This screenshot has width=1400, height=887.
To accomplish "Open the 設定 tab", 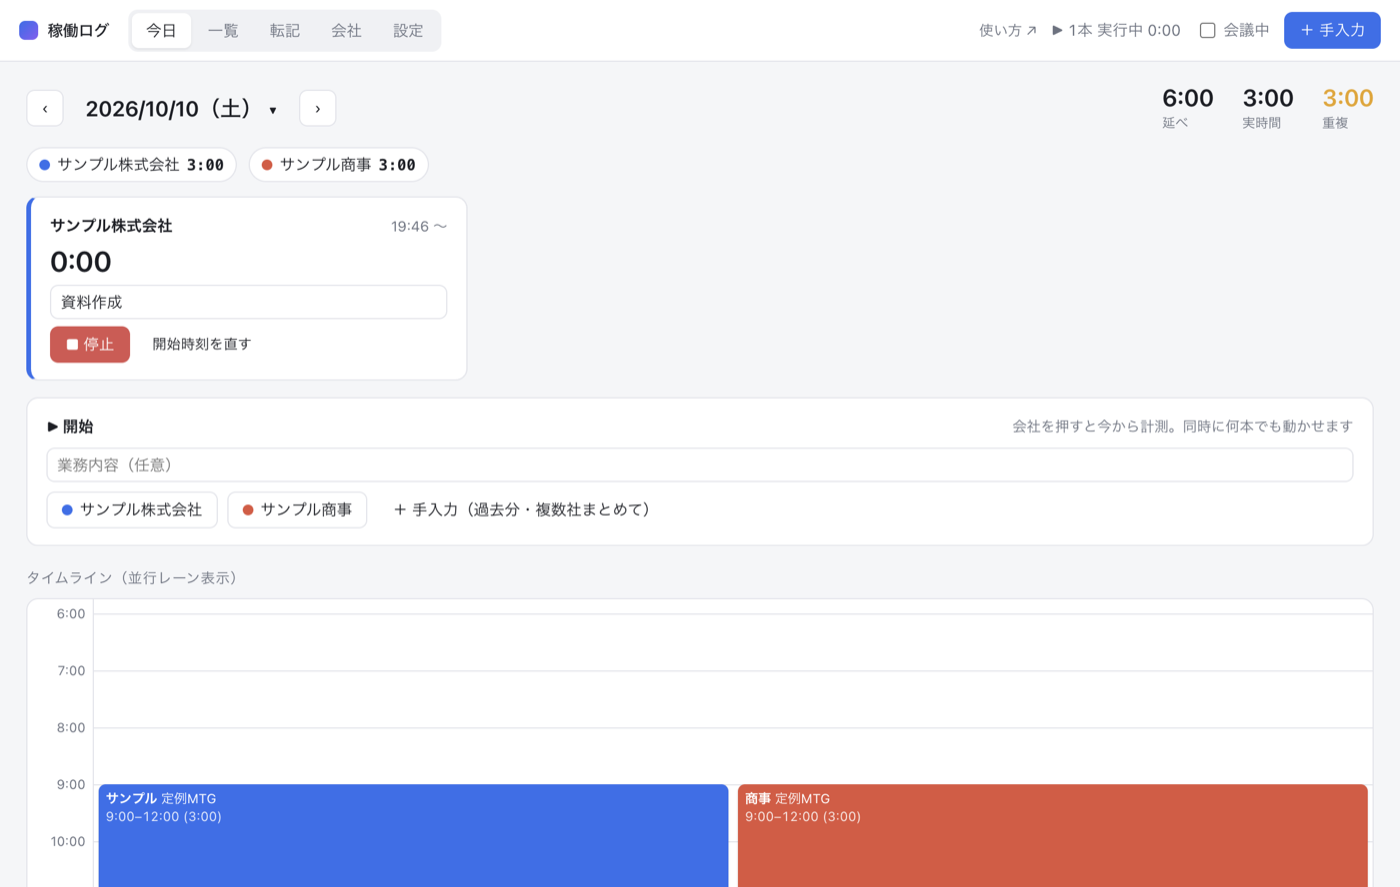I will pos(408,30).
